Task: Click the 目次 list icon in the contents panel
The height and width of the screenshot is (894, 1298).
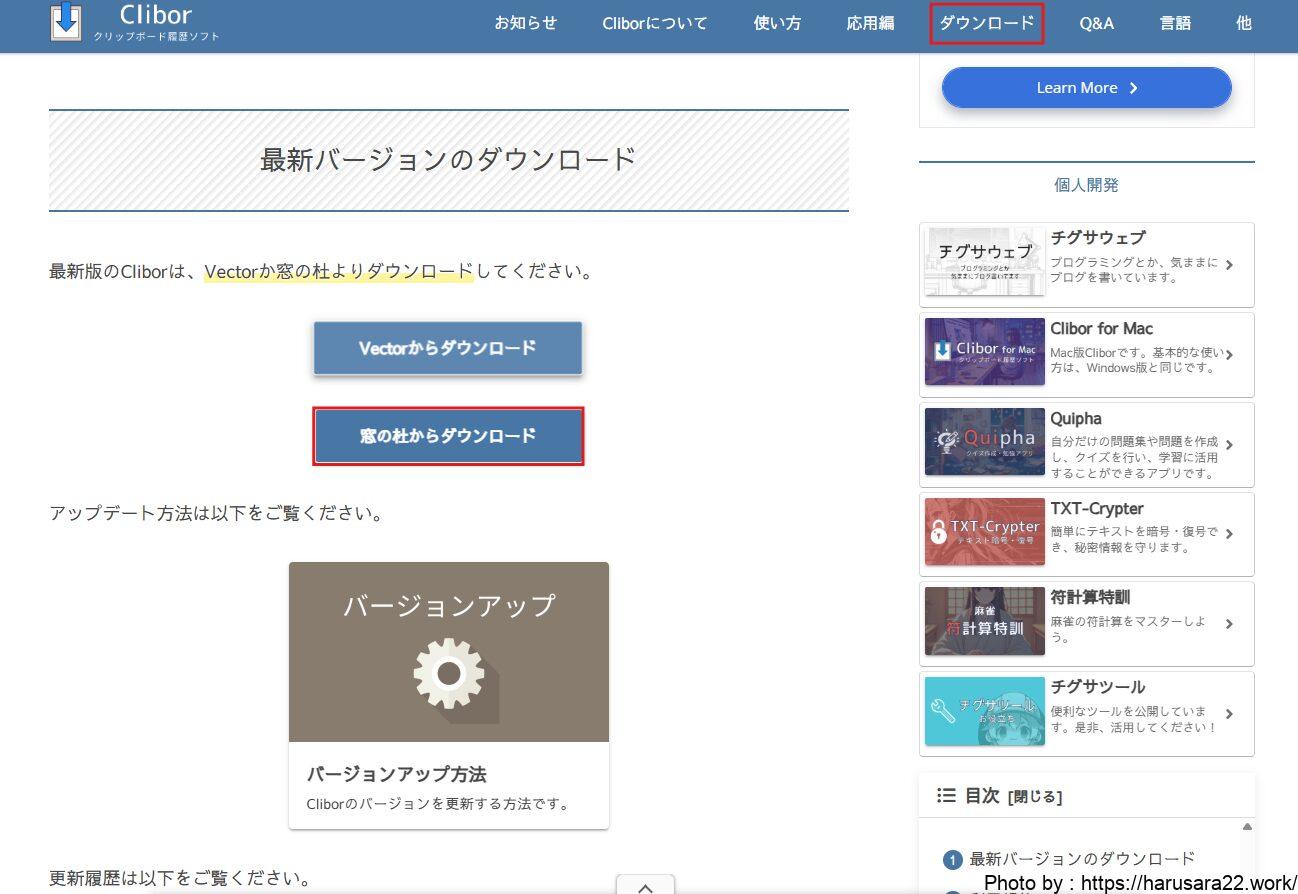Action: click(946, 795)
